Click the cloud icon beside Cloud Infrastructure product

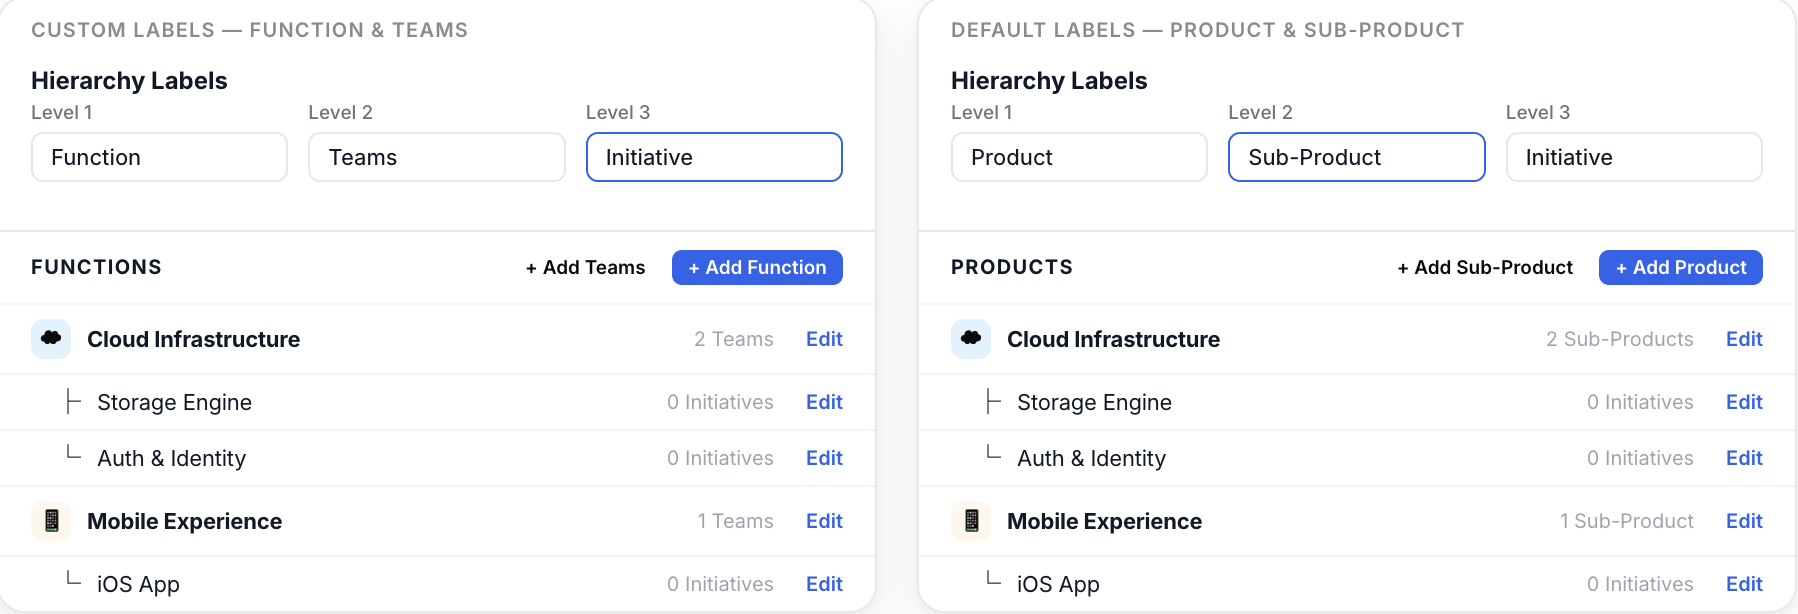point(970,339)
